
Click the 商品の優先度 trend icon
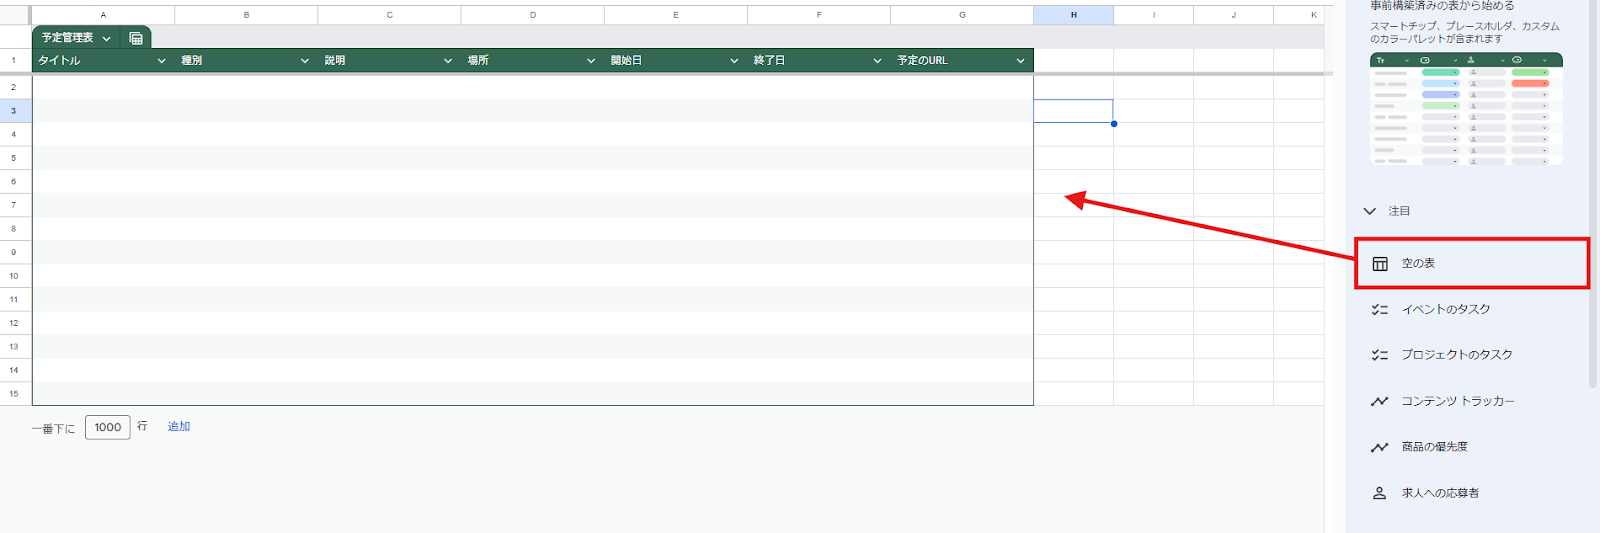tap(1380, 447)
